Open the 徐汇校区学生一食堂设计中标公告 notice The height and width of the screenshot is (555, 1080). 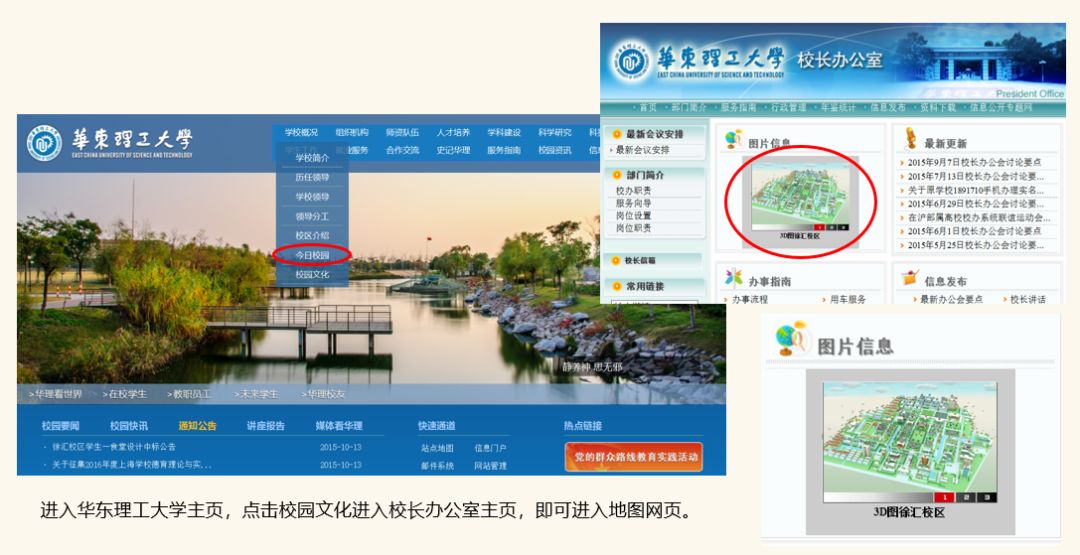pyautogui.click(x=114, y=447)
